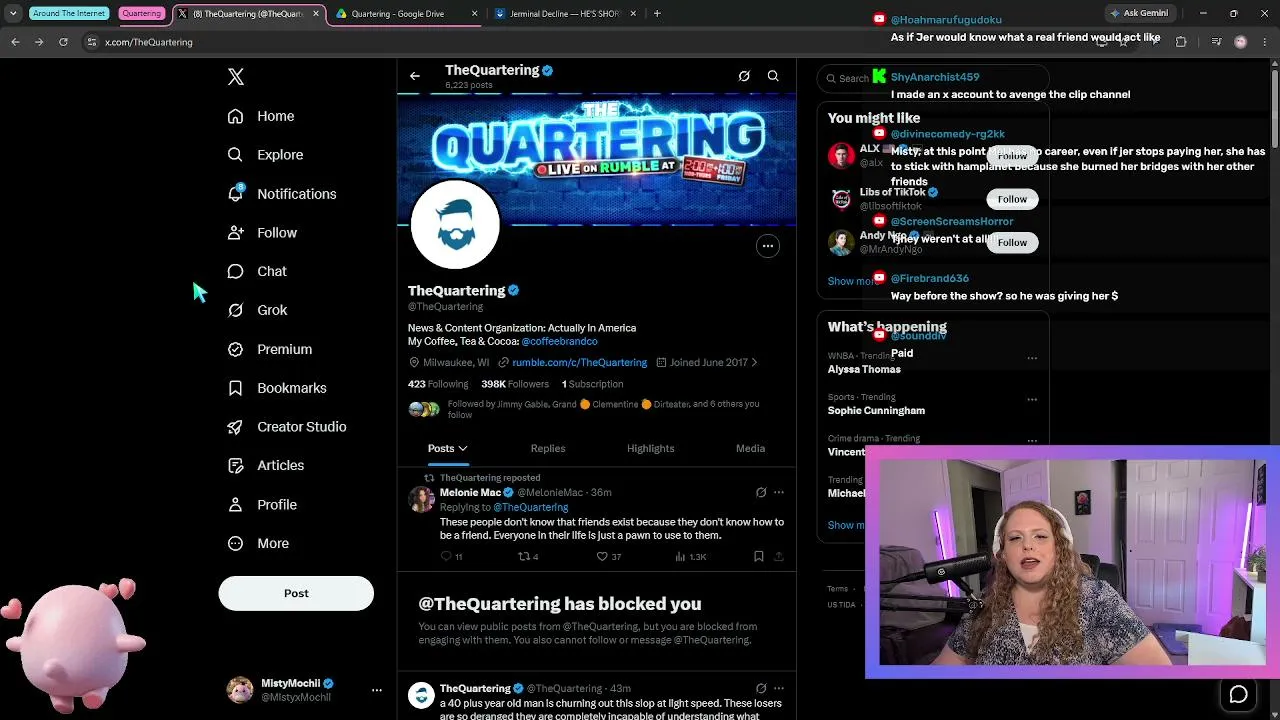Open Premium in the sidebar
The width and height of the screenshot is (1280, 720).
click(x=270, y=349)
